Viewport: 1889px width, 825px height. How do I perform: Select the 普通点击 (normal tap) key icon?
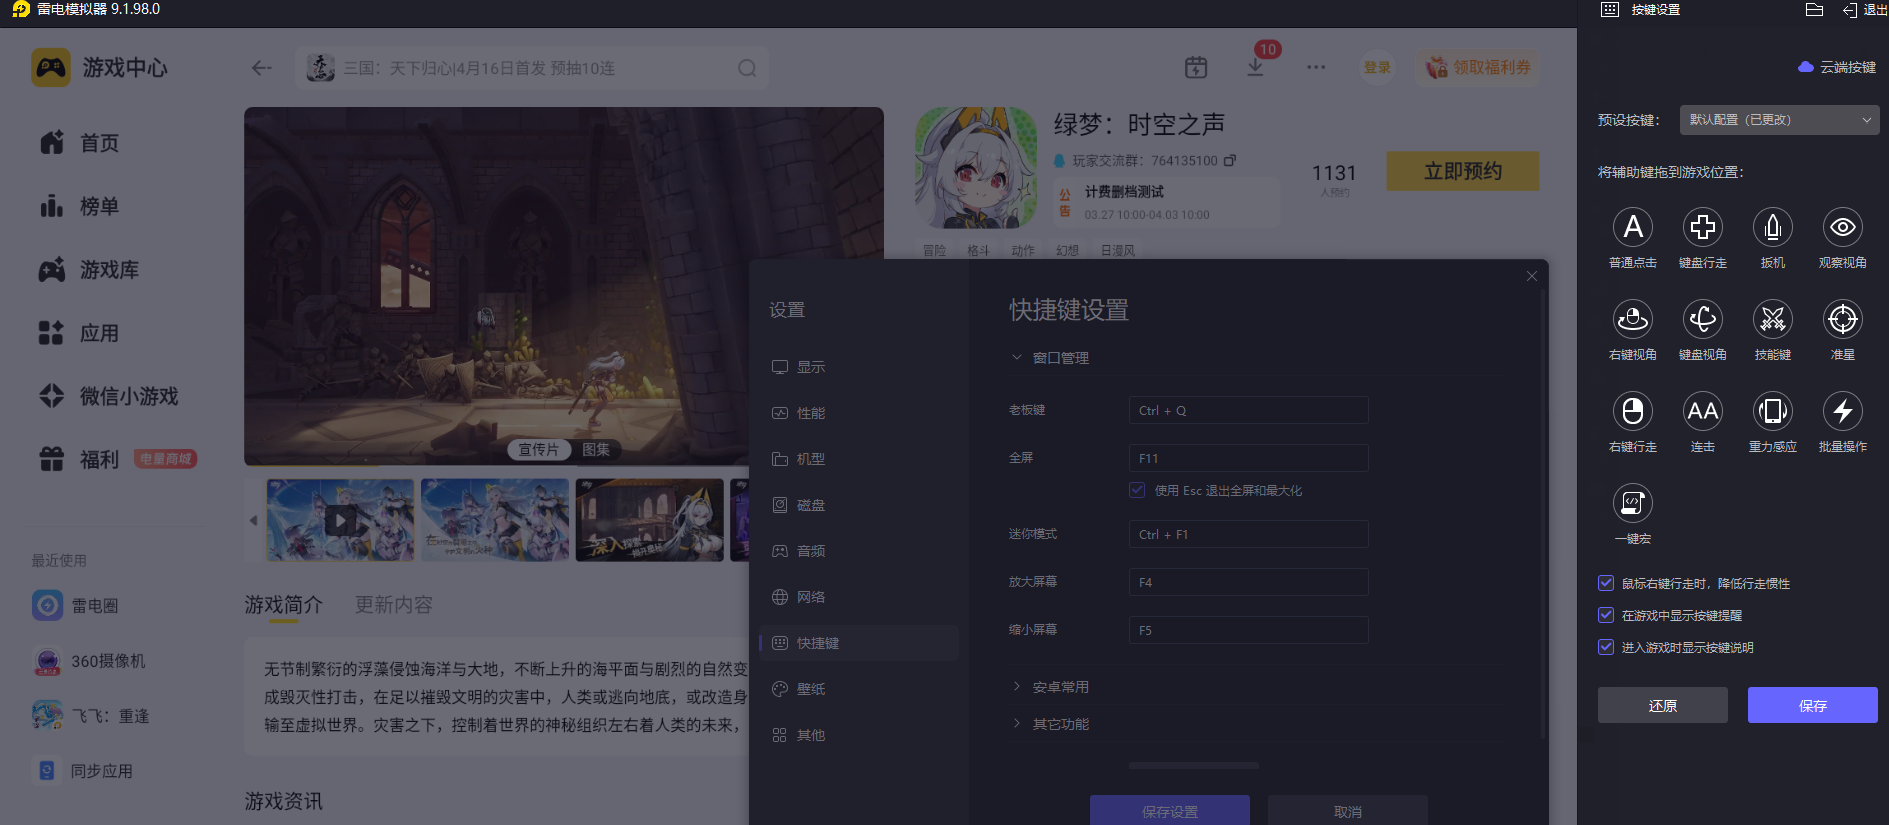[1633, 228]
